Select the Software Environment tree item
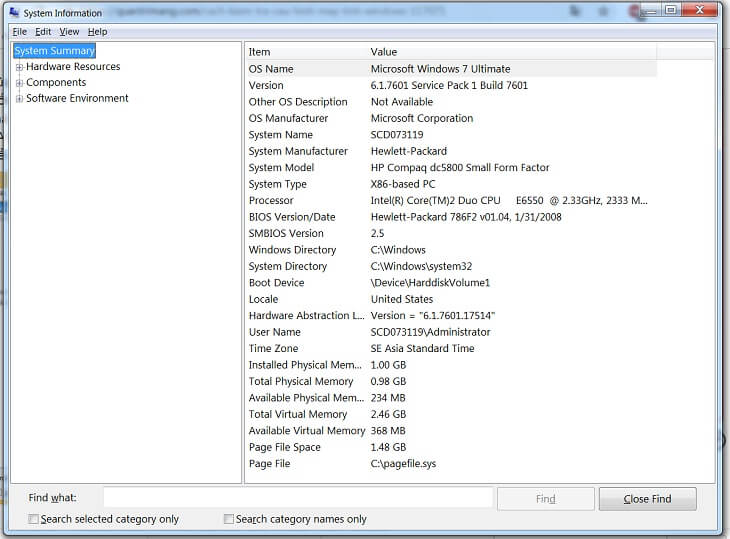730x539 pixels. [x=77, y=98]
